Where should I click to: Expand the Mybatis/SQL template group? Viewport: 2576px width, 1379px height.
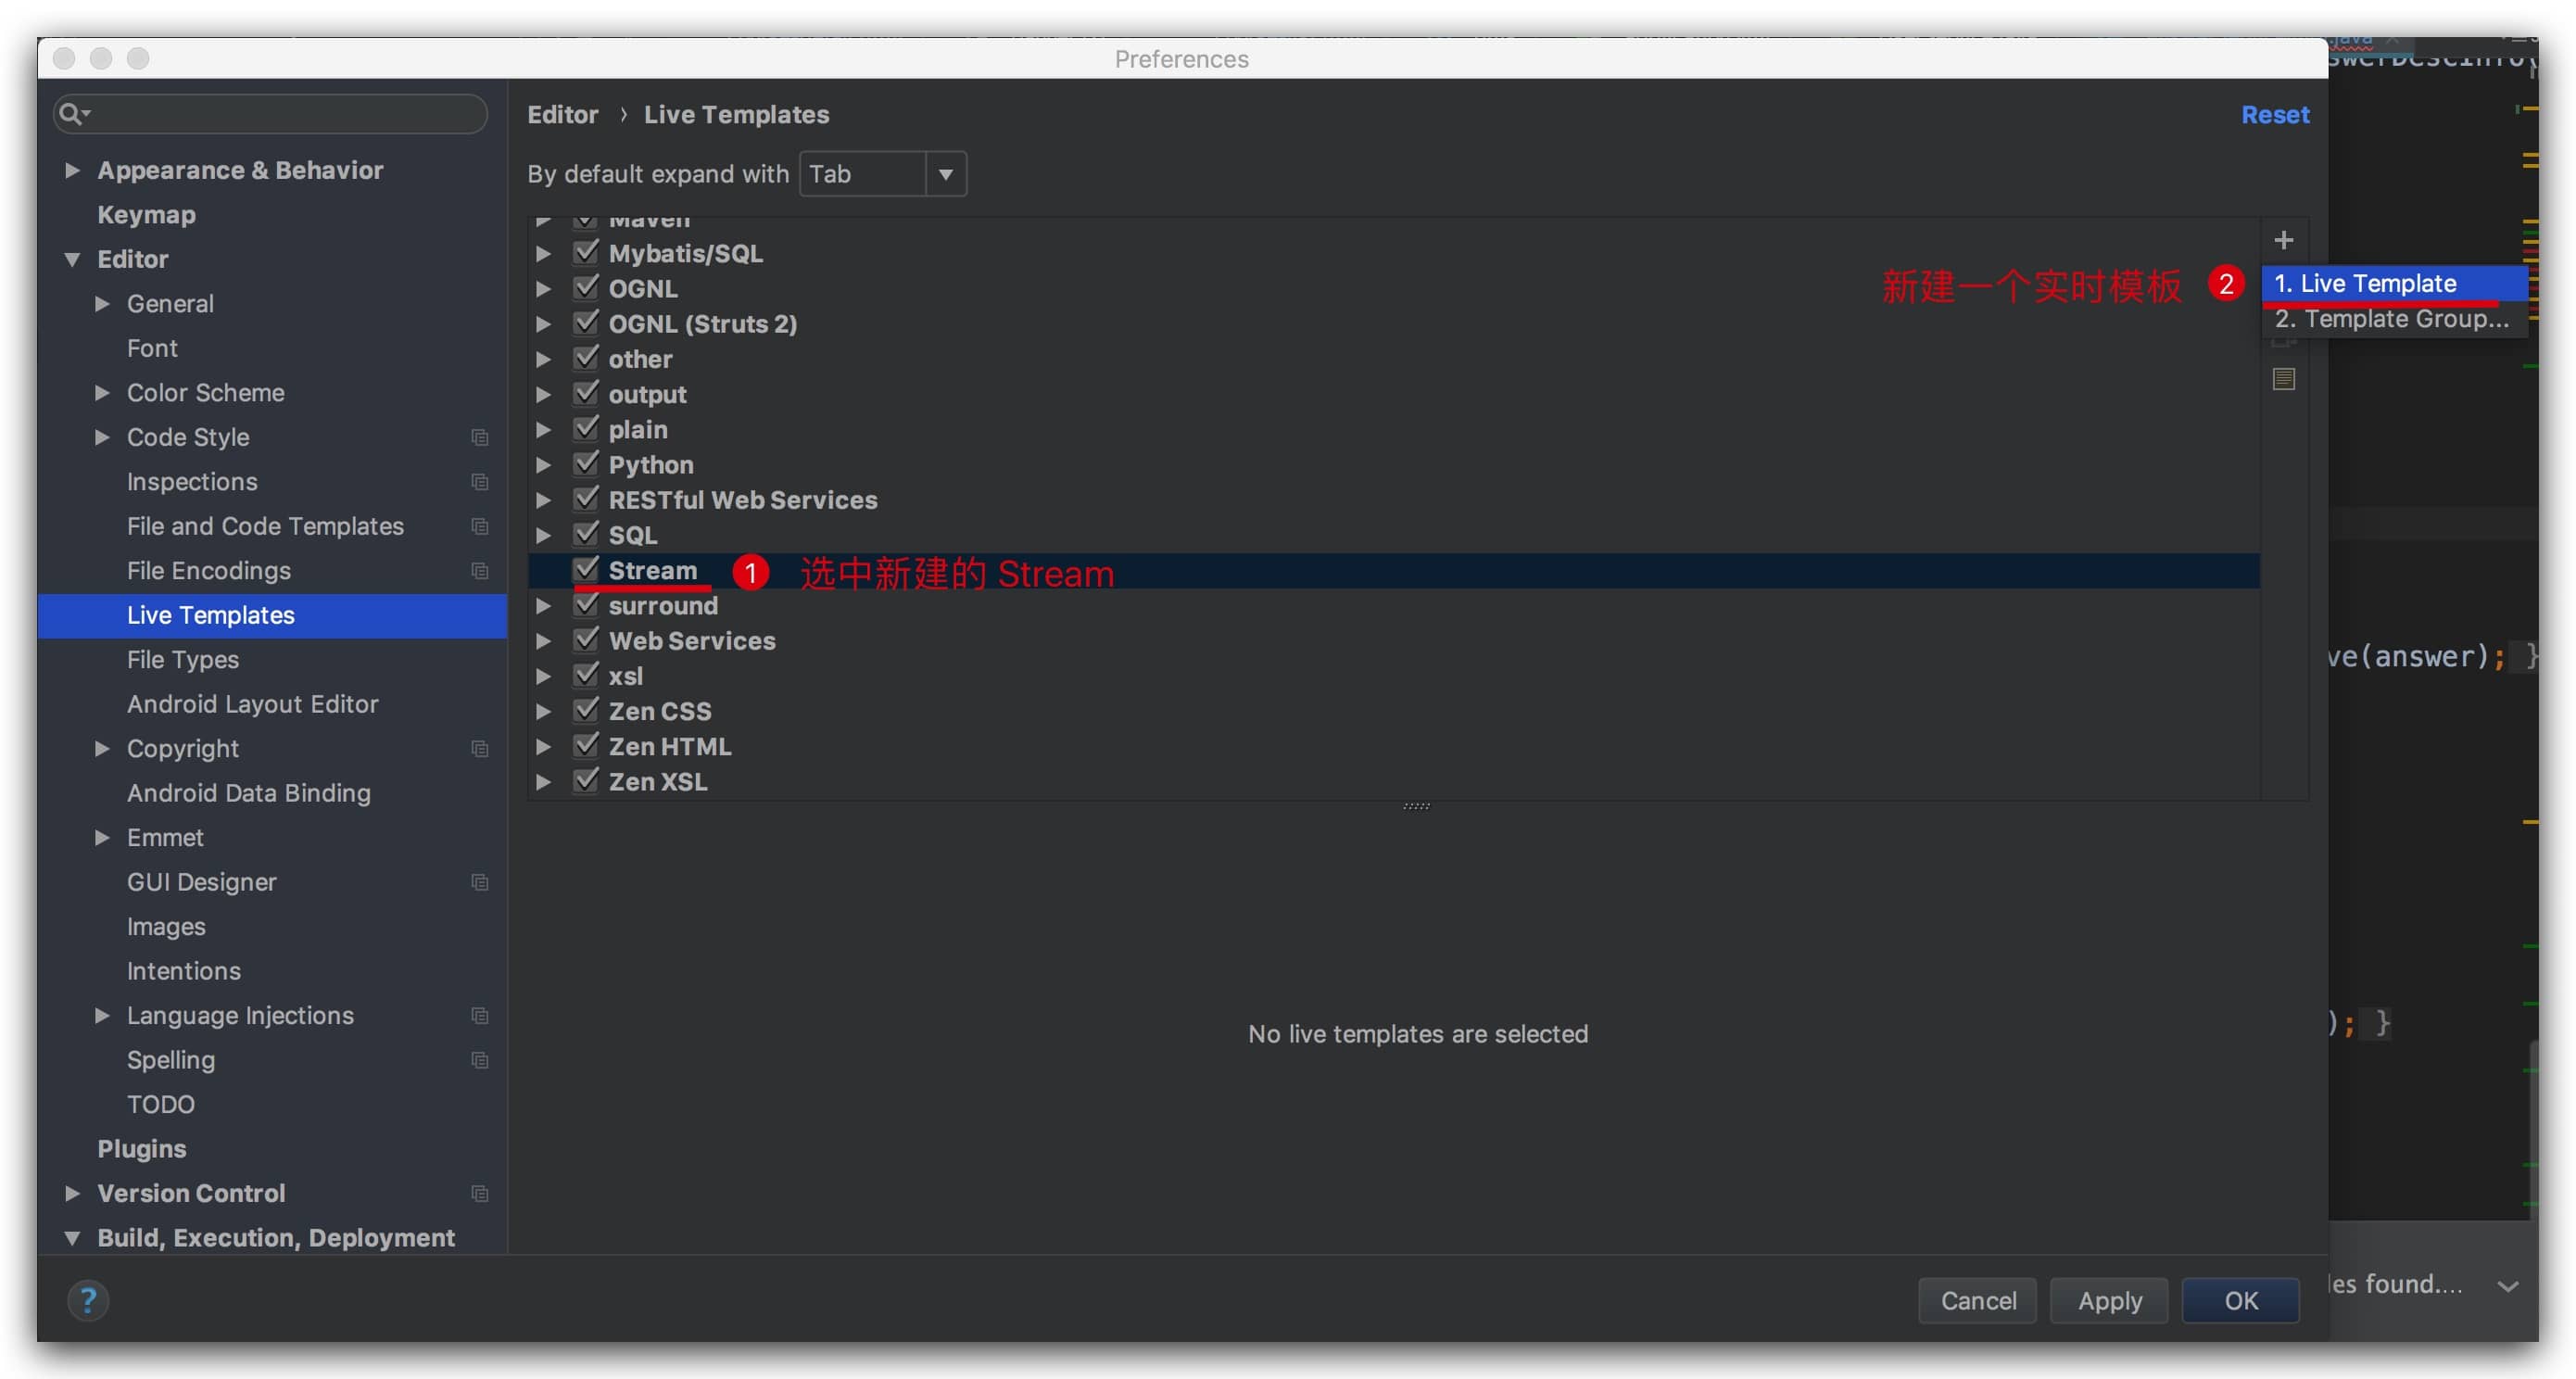coord(543,254)
